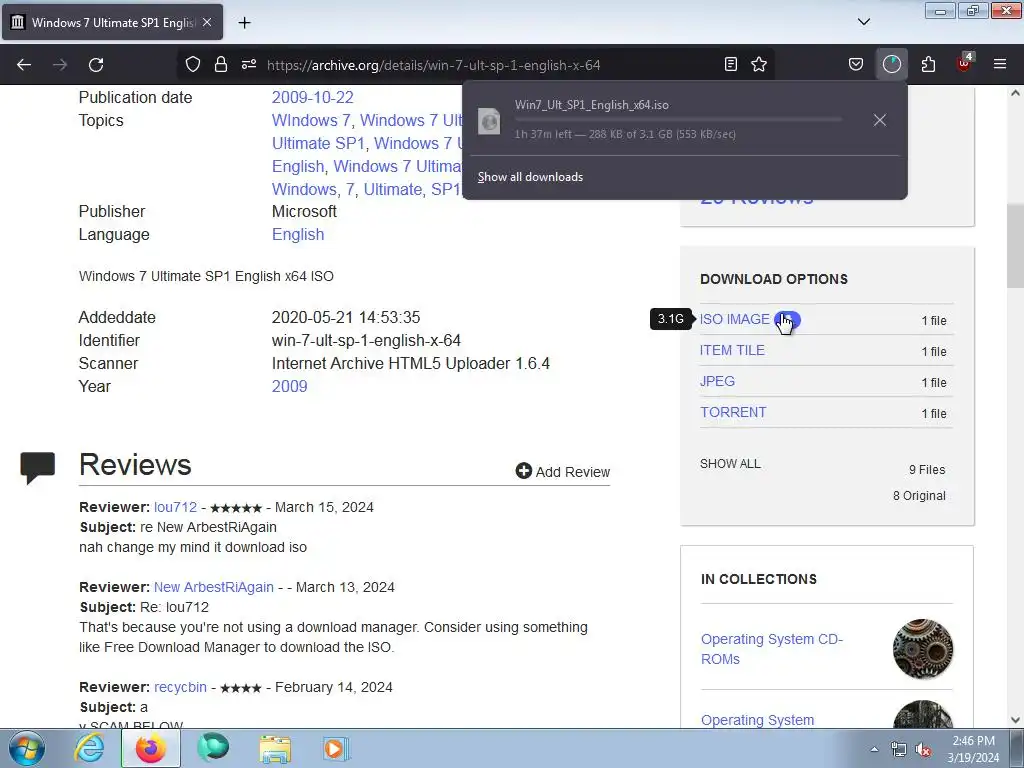Click the Add Review button
The height and width of the screenshot is (768, 1024).
click(x=563, y=472)
